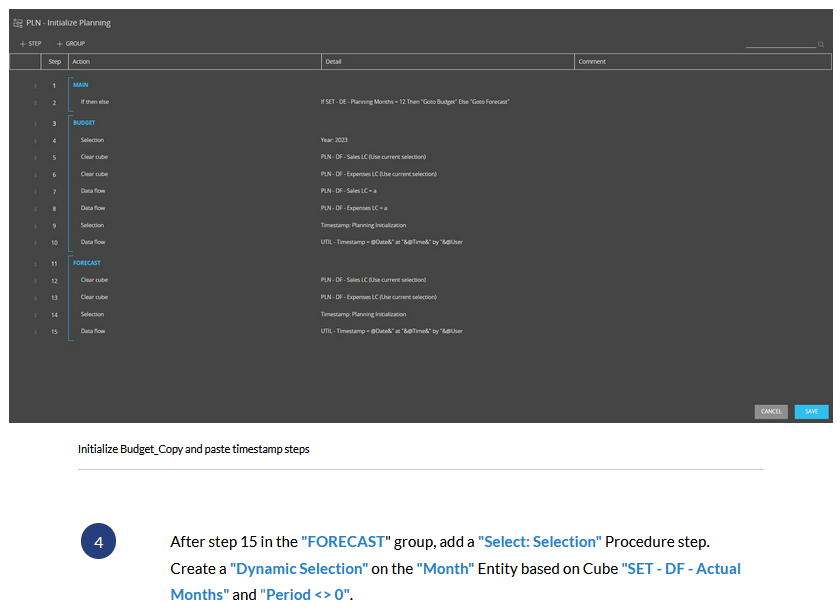840x615 pixels.
Task: Click the PLN - DF - Expenses LC = a detail
Action: tap(354, 208)
